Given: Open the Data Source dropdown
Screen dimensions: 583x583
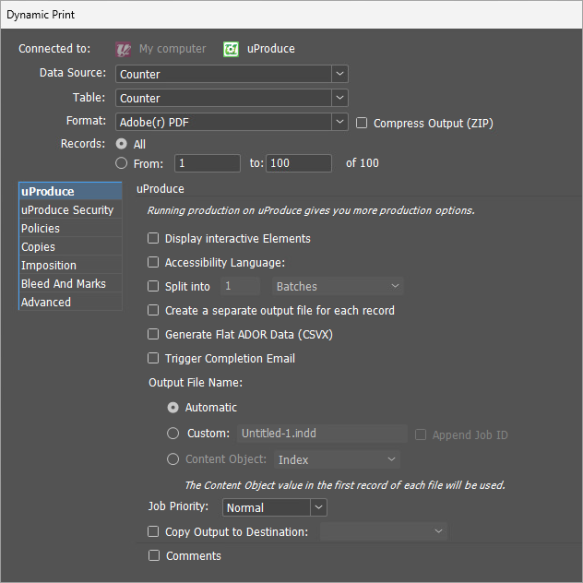Looking at the screenshot, I should [x=232, y=74].
